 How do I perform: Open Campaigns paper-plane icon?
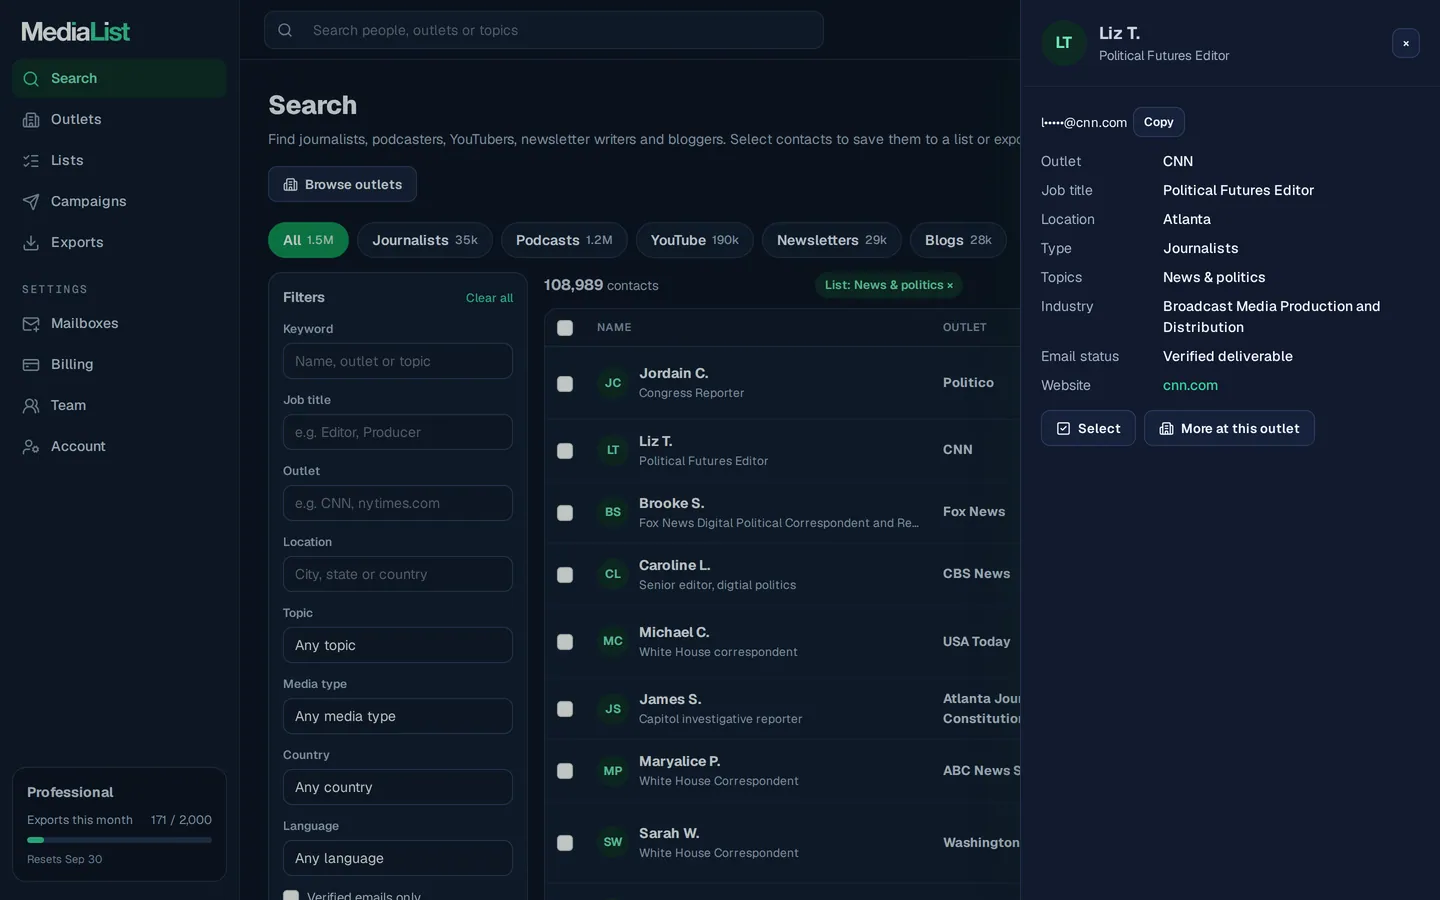(31, 202)
